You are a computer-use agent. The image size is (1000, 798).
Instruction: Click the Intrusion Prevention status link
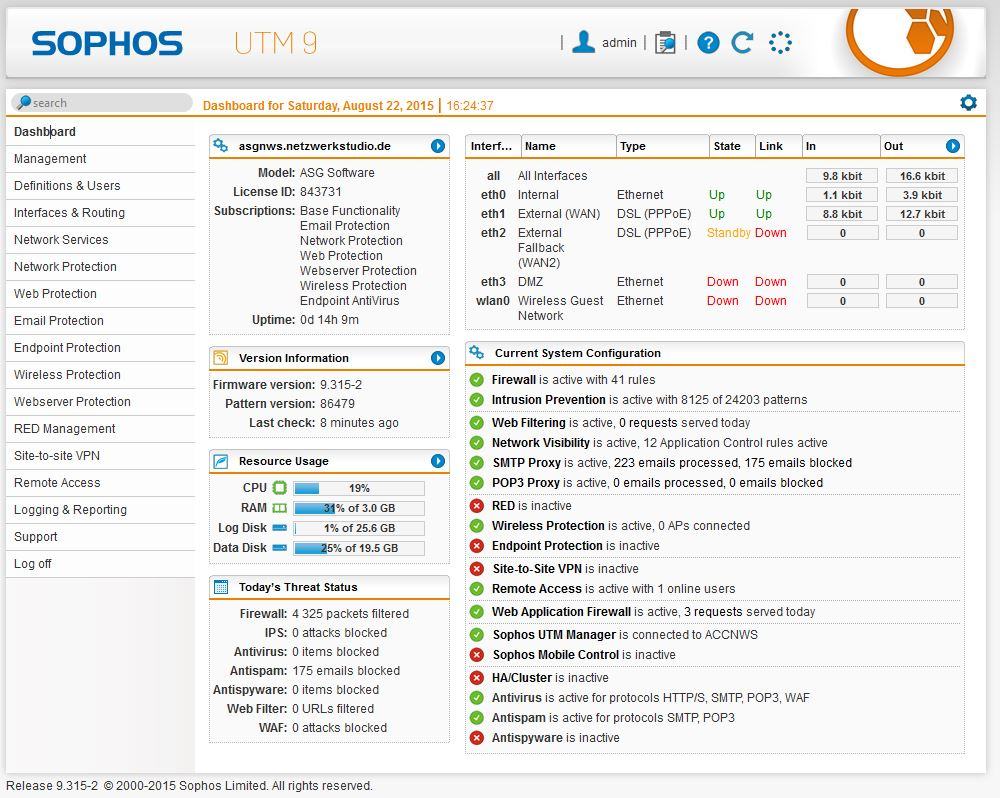(548, 400)
